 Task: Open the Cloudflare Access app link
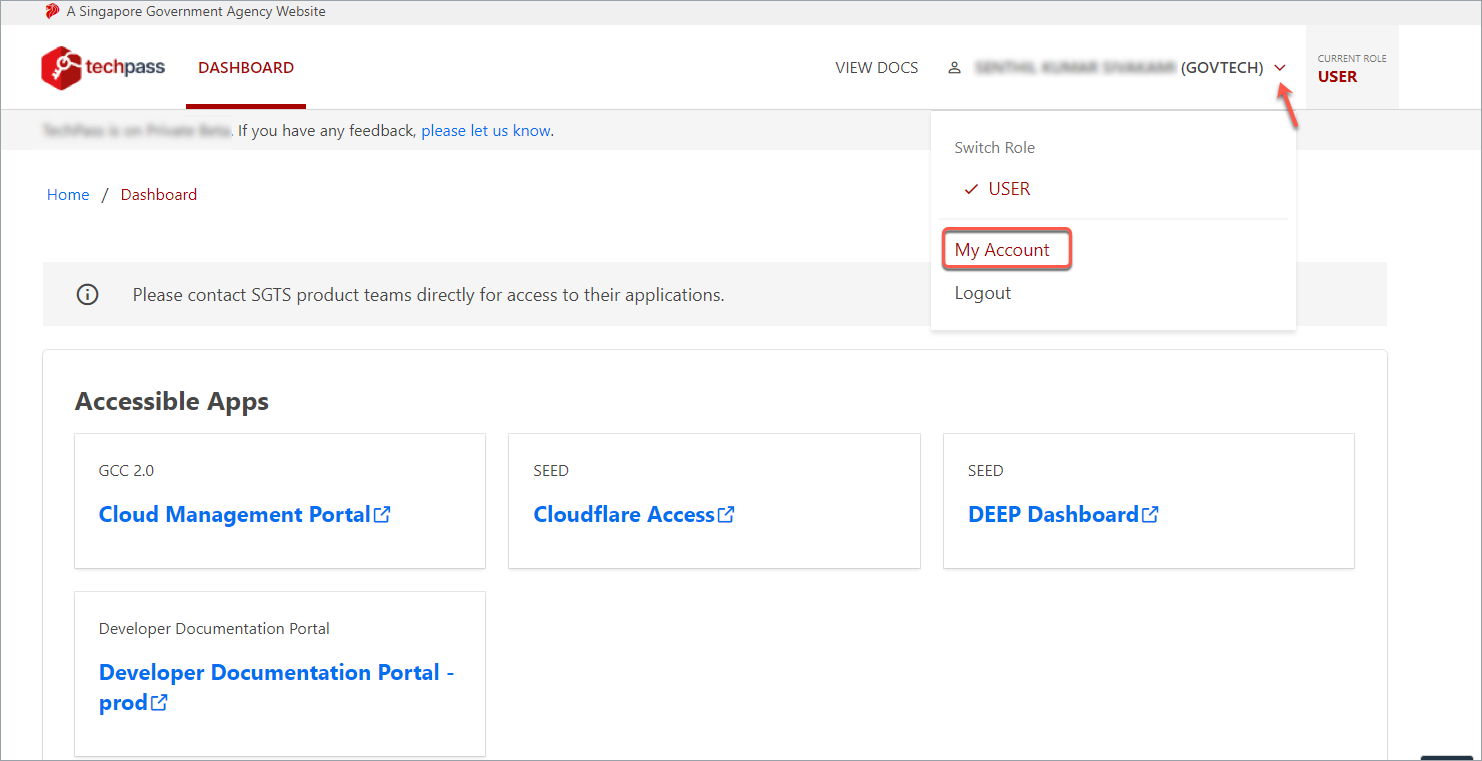click(x=622, y=513)
